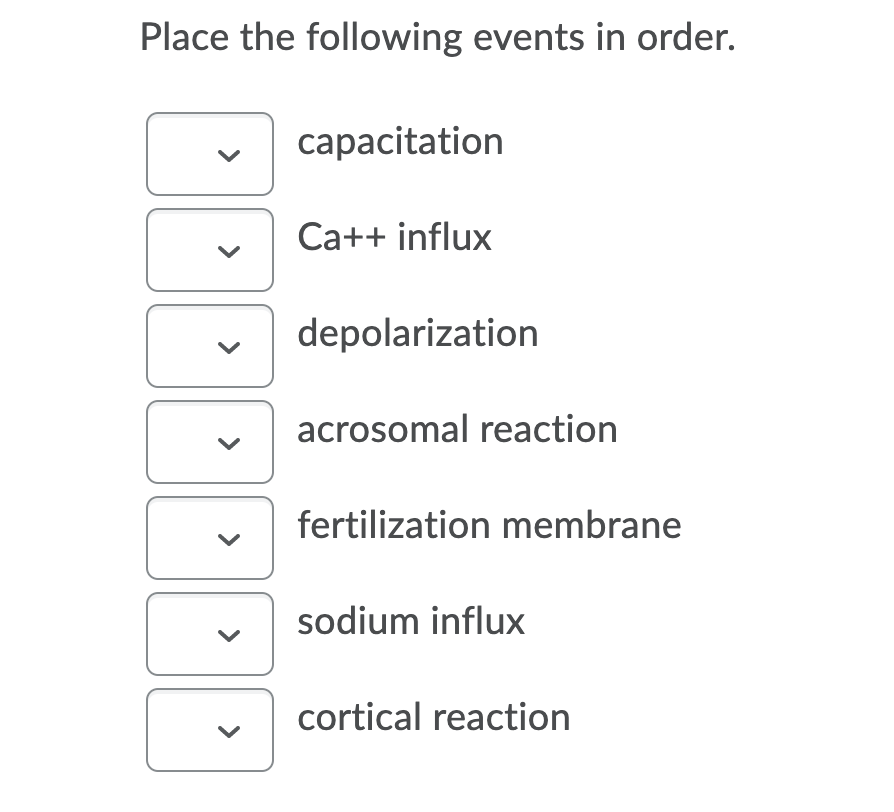Open the dropdown next to depolarization
This screenshot has height=812, width=894.
click(209, 346)
